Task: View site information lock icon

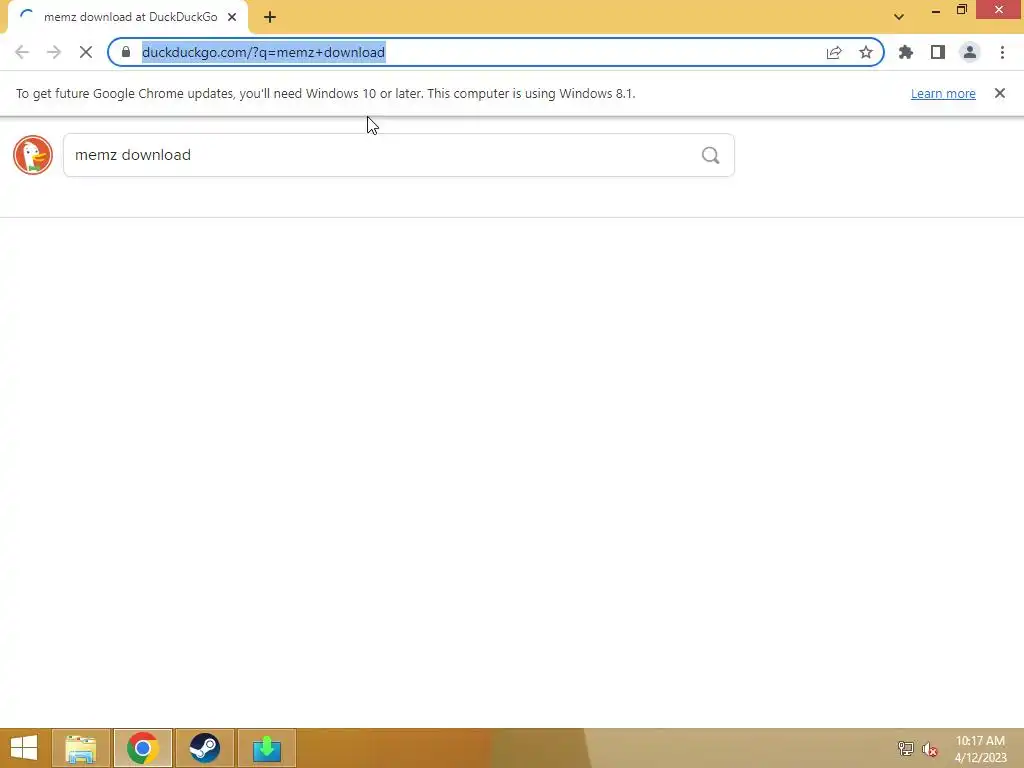Action: point(126,52)
